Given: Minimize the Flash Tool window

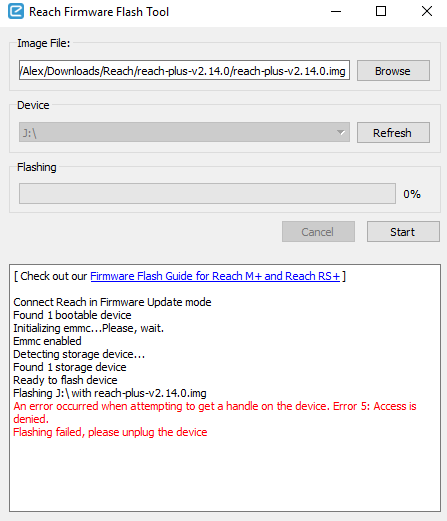Looking at the screenshot, I should pos(336,12).
